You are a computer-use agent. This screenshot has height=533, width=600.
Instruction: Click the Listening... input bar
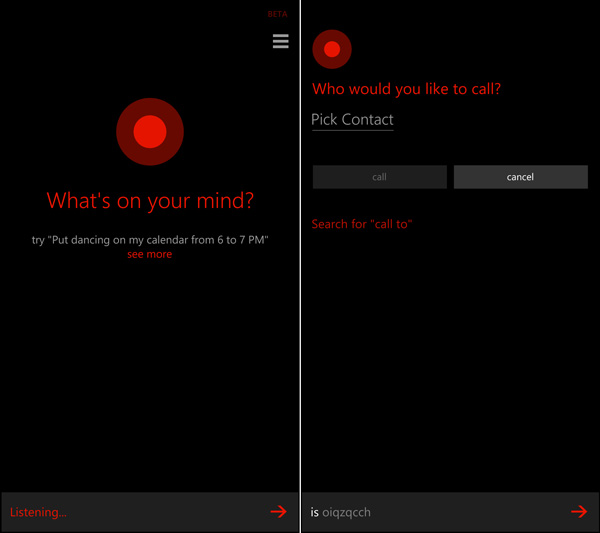pyautogui.click(x=140, y=512)
